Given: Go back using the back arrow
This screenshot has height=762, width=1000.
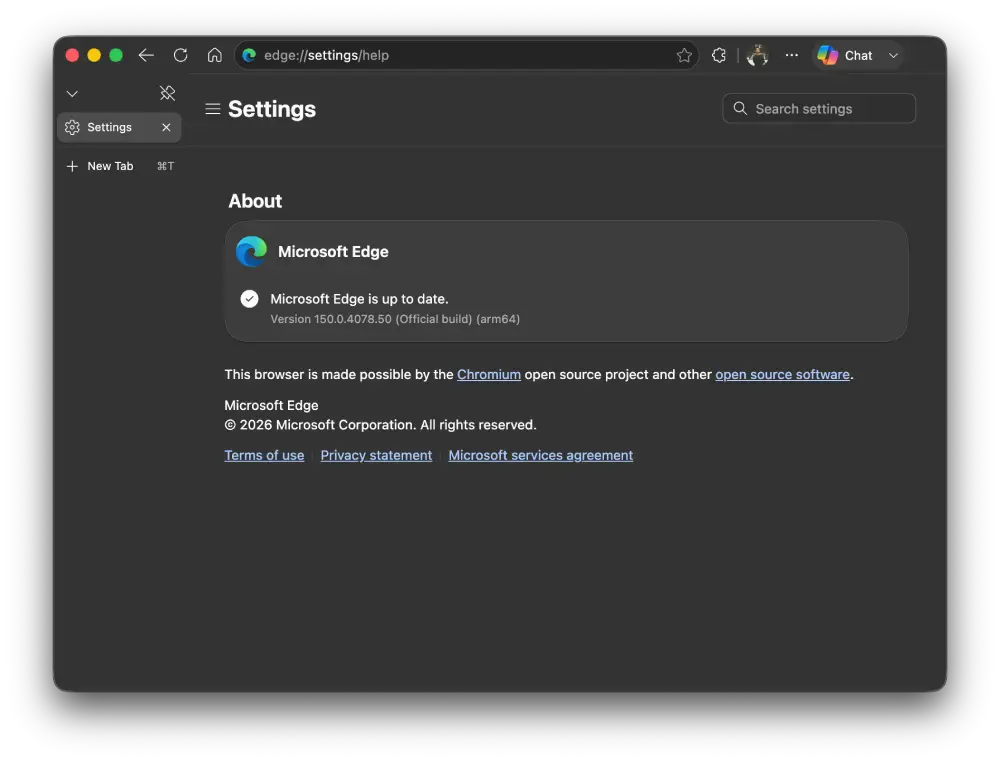Looking at the screenshot, I should [146, 55].
